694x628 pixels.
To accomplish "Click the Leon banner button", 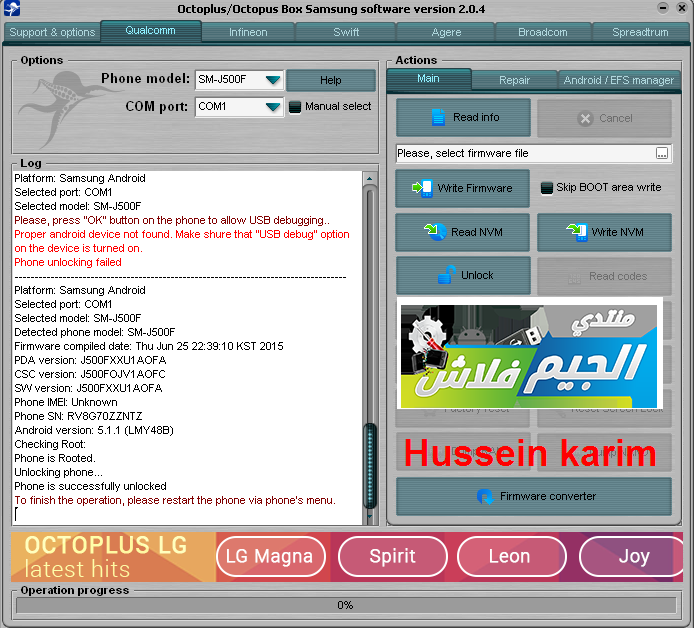I will (x=512, y=556).
